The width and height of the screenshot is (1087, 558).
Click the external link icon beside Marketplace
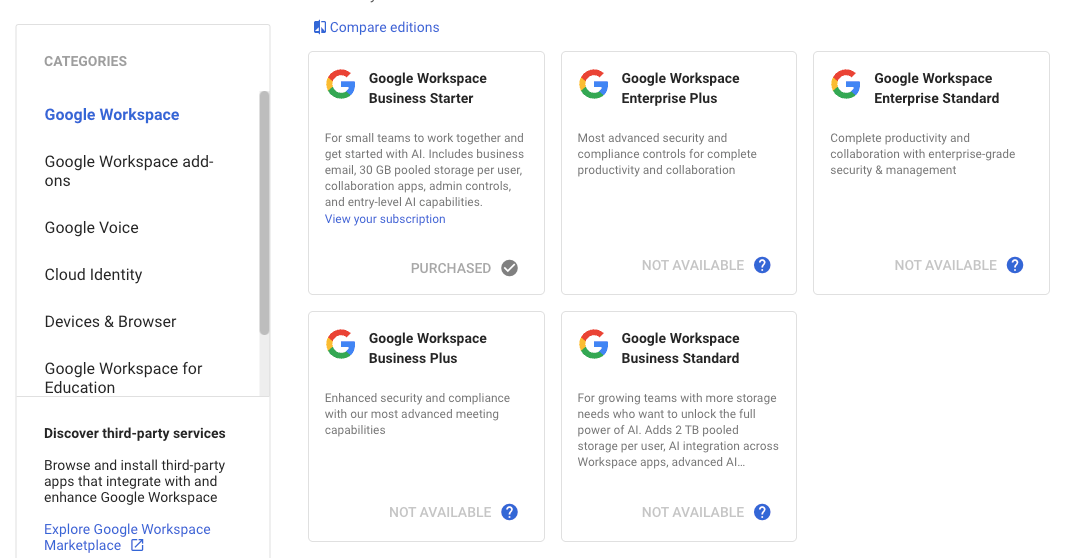pyautogui.click(x=137, y=546)
